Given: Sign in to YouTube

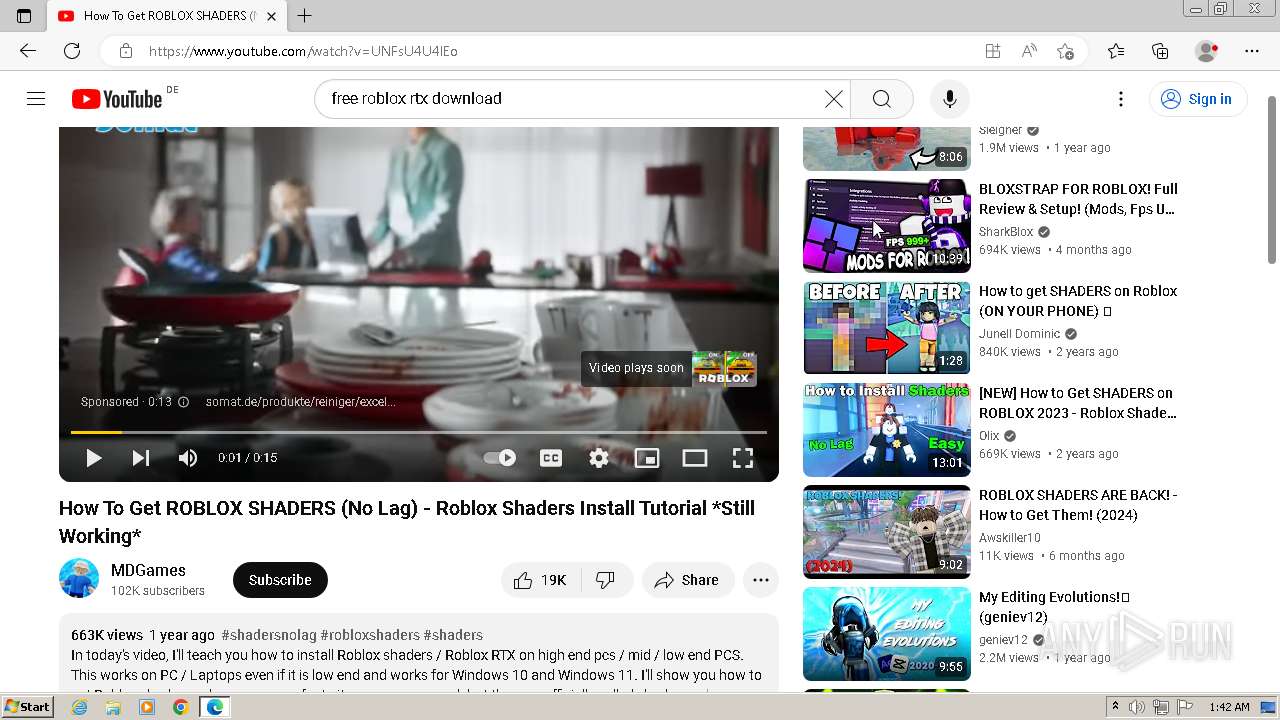Looking at the screenshot, I should pyautogui.click(x=1197, y=99).
